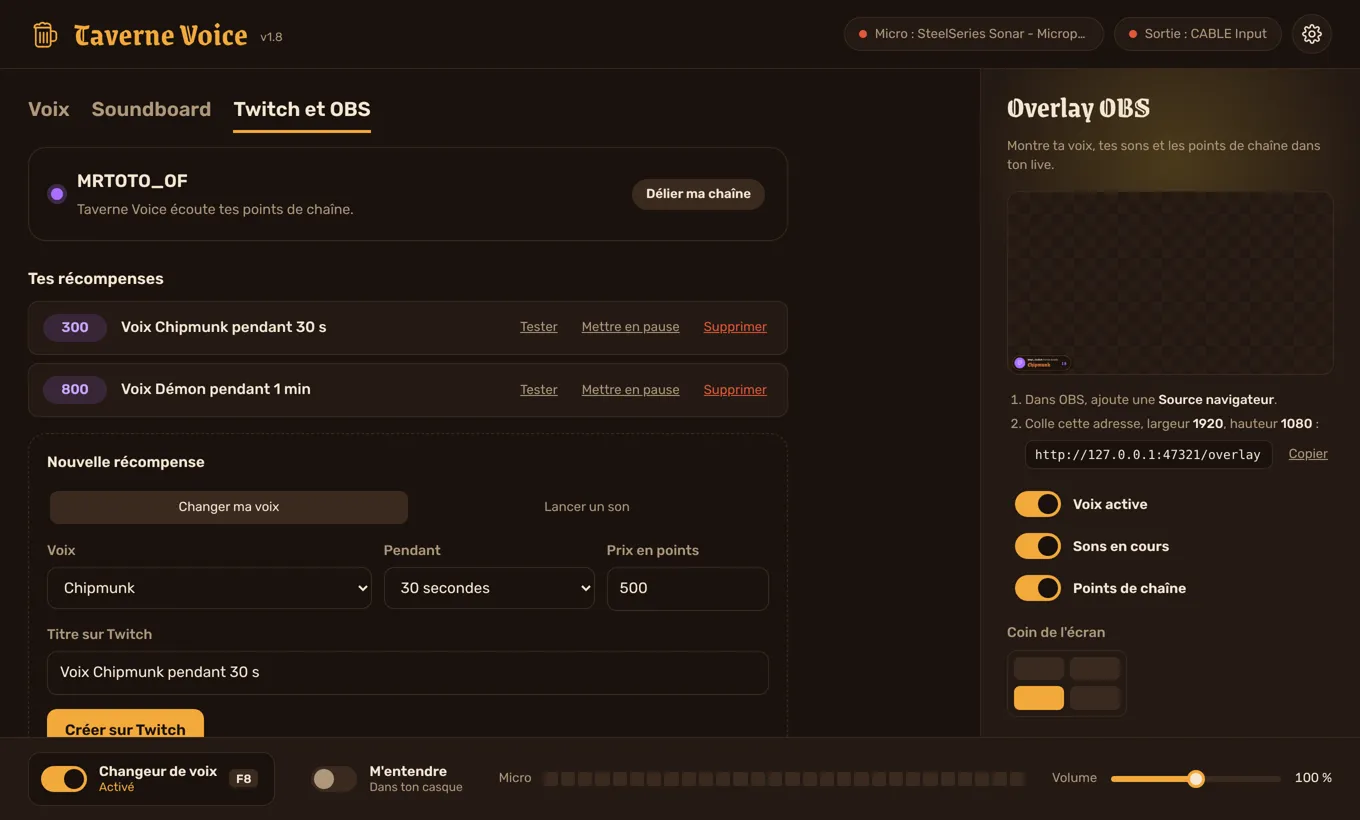This screenshot has height=820, width=1360.
Task: Copy the overlay address with Copier
Action: [1308, 454]
